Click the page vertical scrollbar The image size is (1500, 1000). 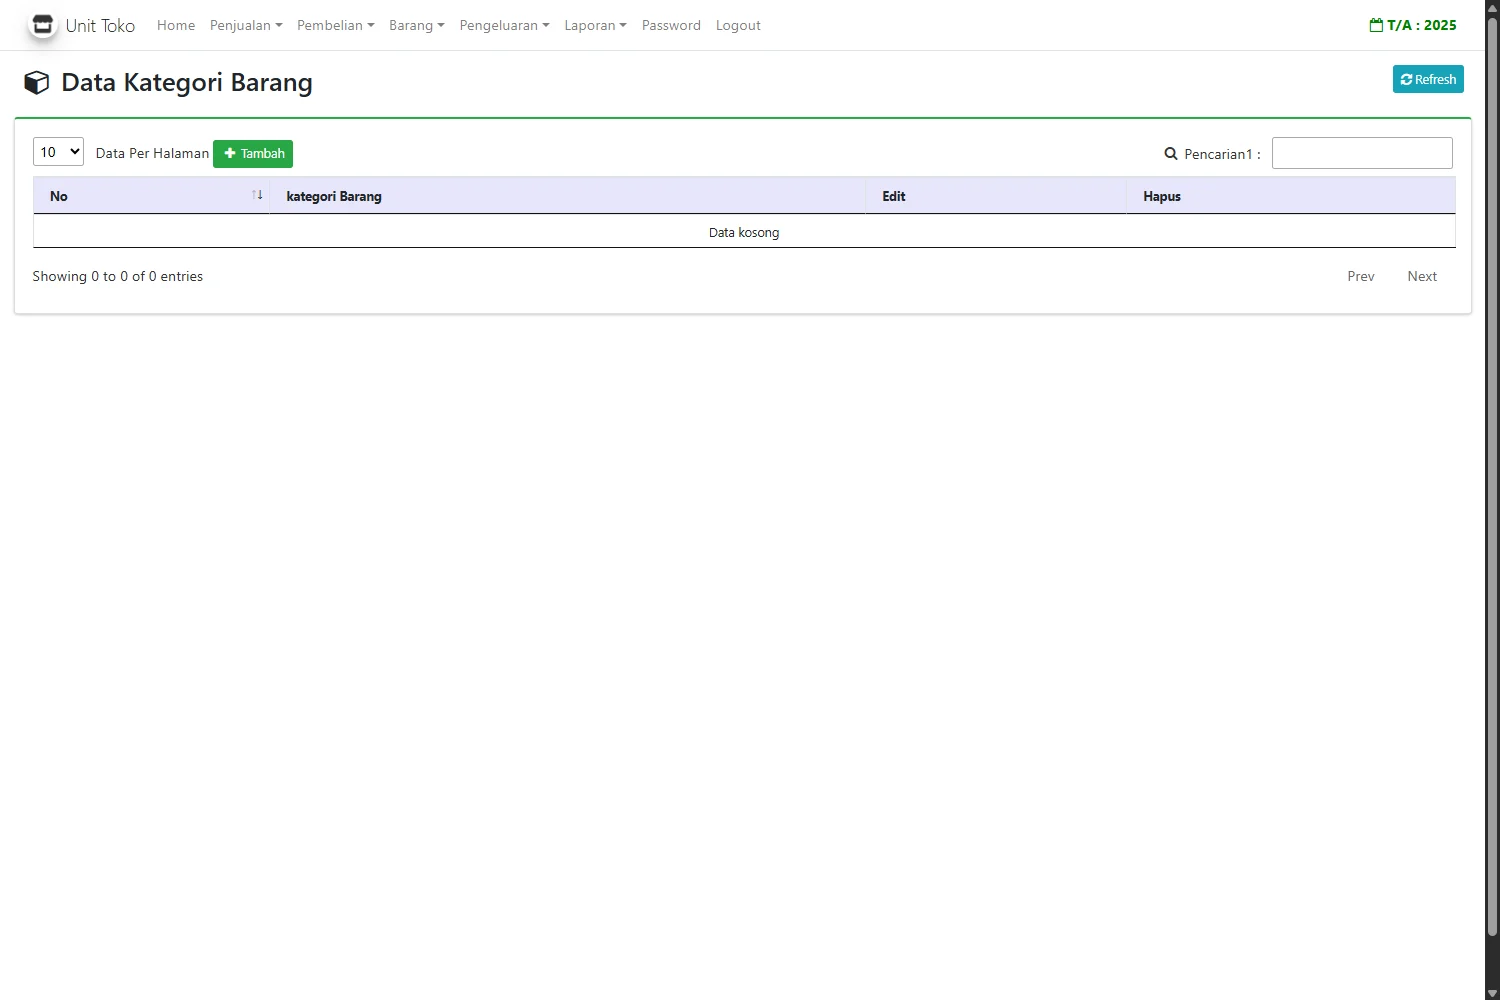coord(1492,478)
